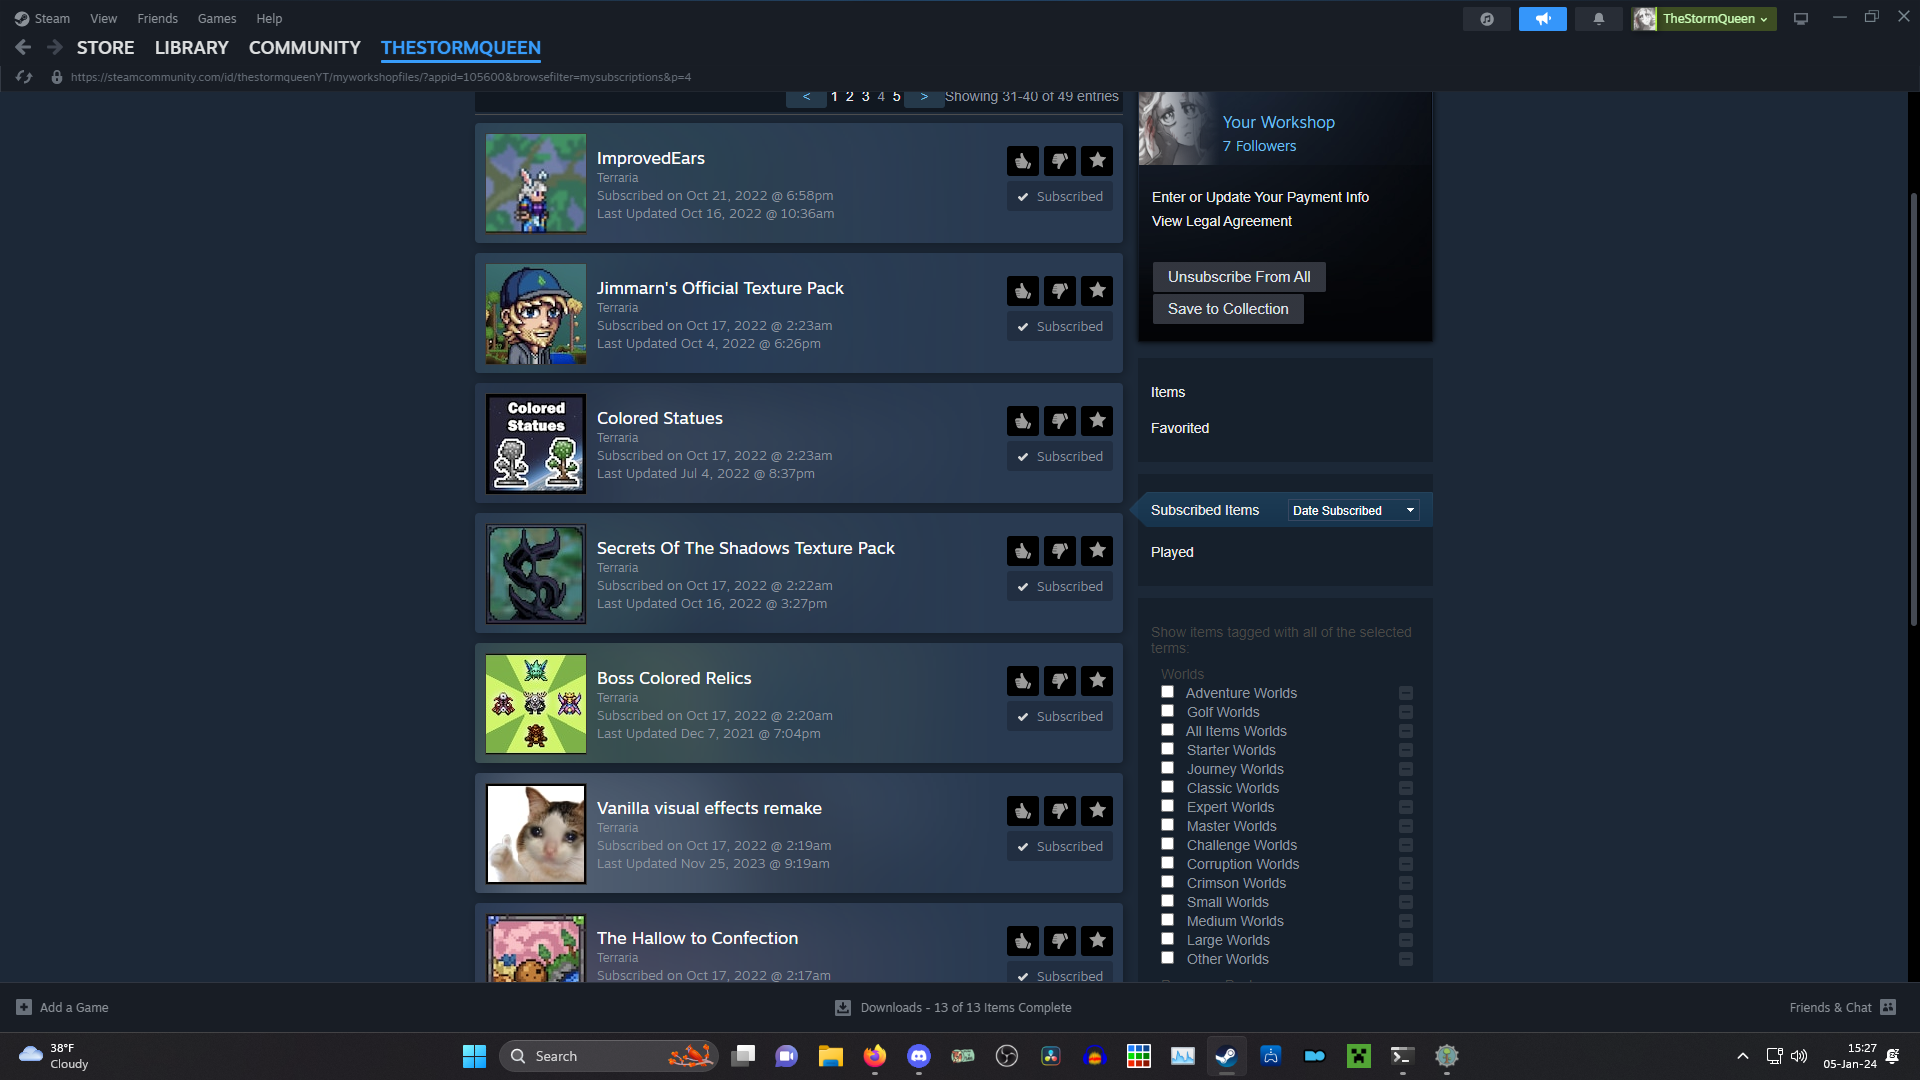Thumbs up Vanilla visual effects remake
The image size is (1920, 1080).
click(x=1022, y=811)
